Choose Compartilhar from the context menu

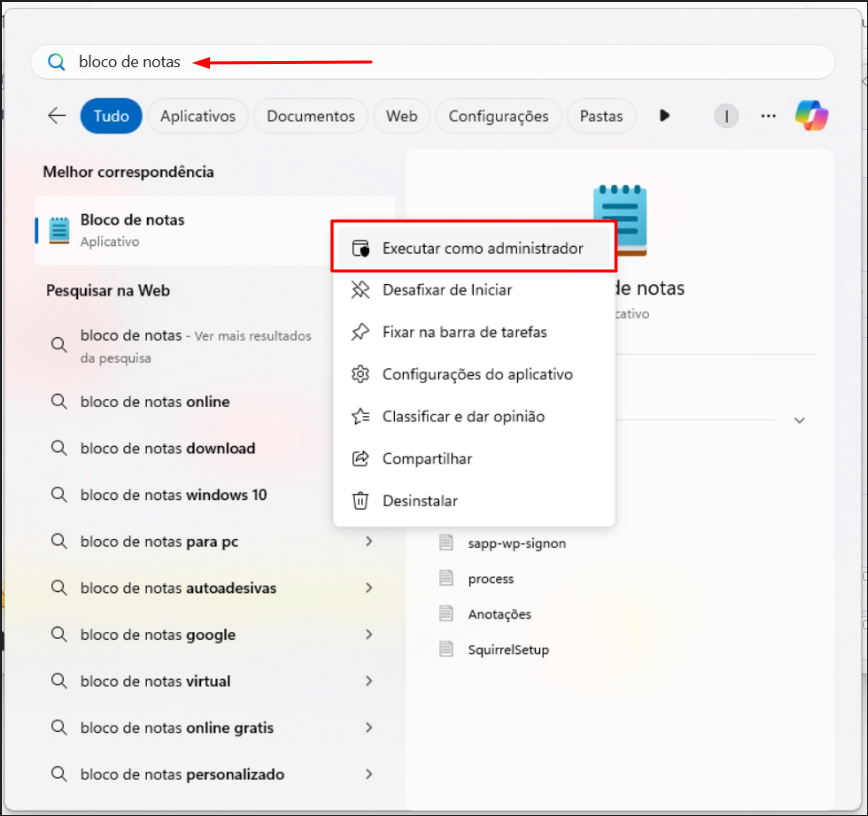point(474,458)
